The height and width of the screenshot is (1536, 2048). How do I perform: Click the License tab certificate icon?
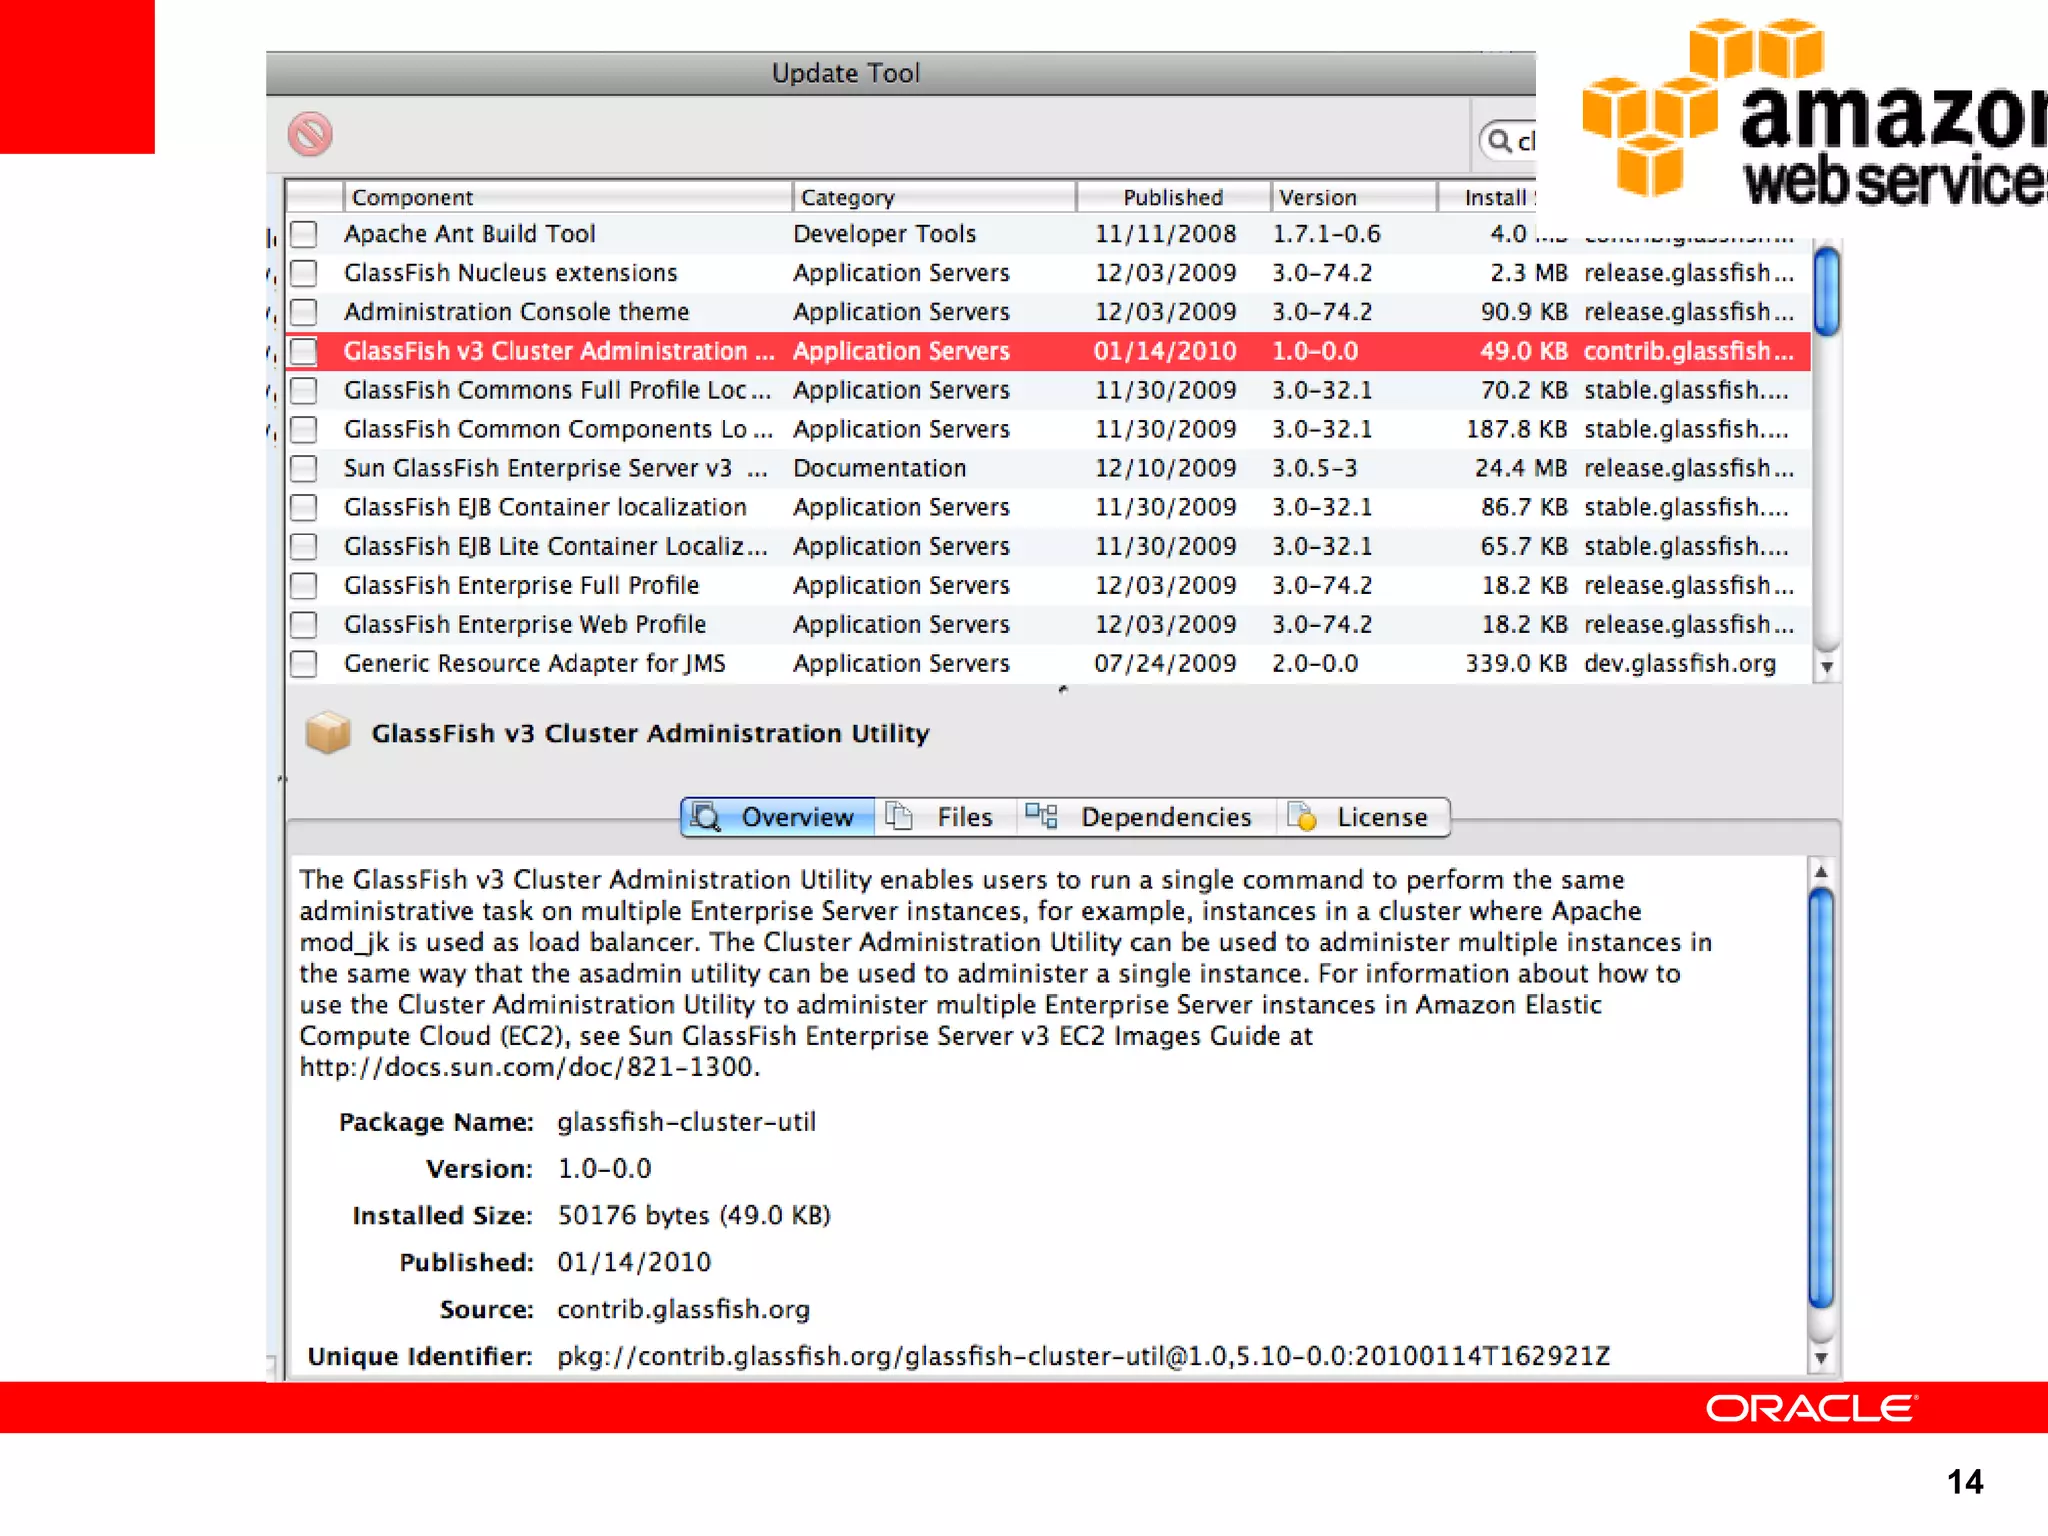coord(1302,817)
